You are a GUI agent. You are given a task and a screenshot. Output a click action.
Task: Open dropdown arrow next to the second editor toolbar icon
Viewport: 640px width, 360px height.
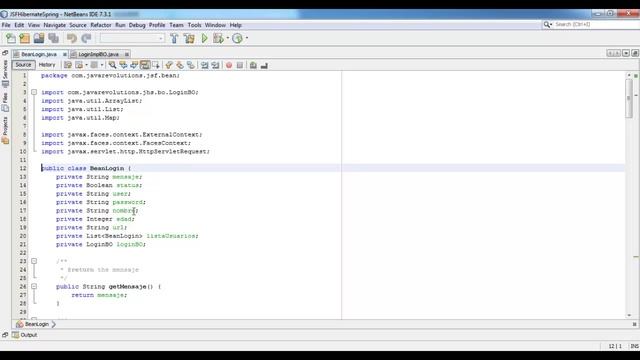(87, 65)
